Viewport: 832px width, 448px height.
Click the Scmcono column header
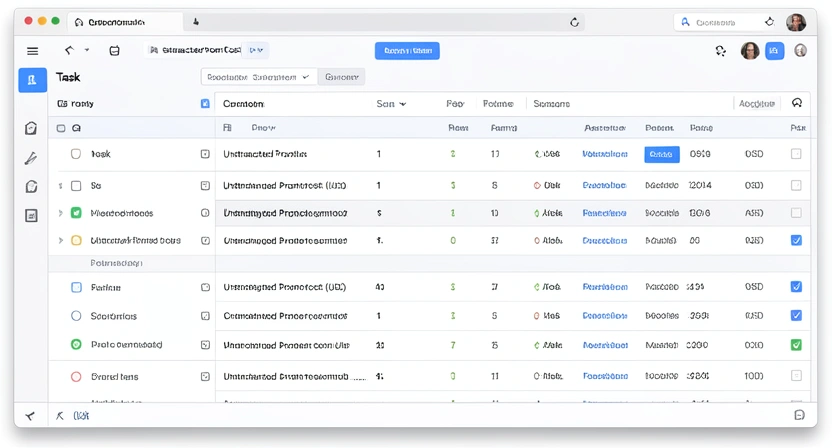[x=551, y=104]
